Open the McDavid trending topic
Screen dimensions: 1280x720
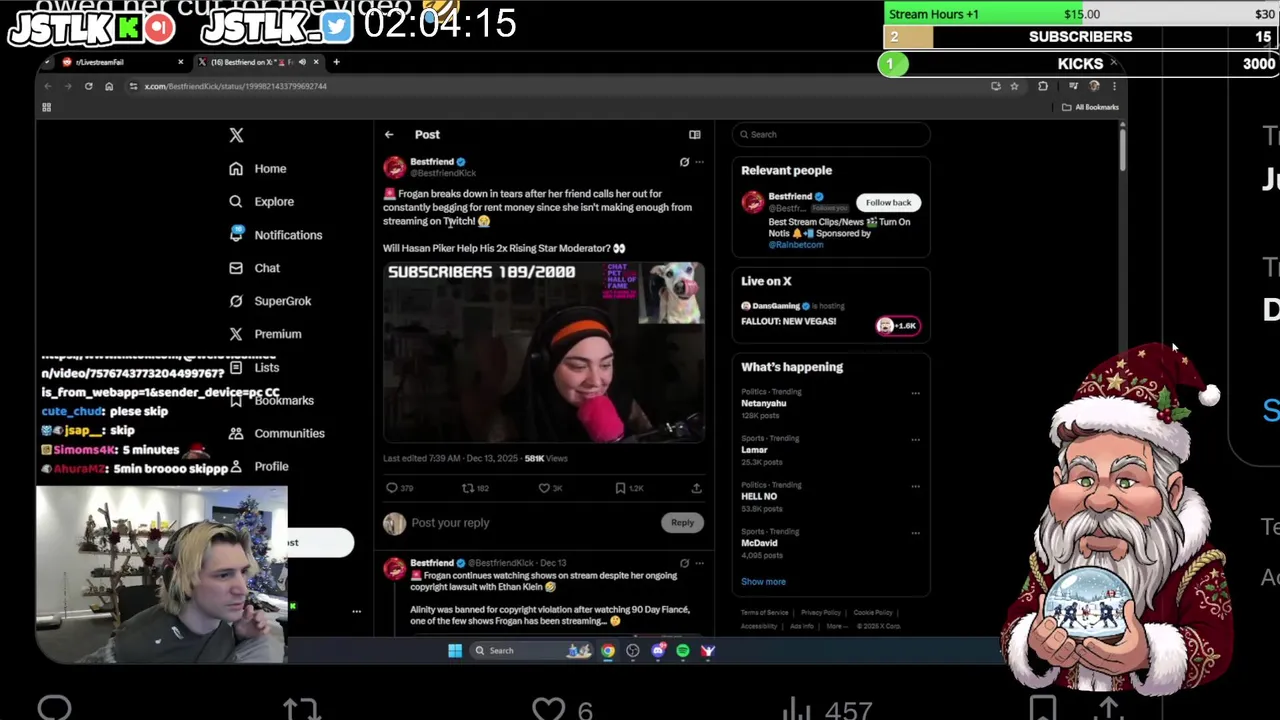[759, 543]
